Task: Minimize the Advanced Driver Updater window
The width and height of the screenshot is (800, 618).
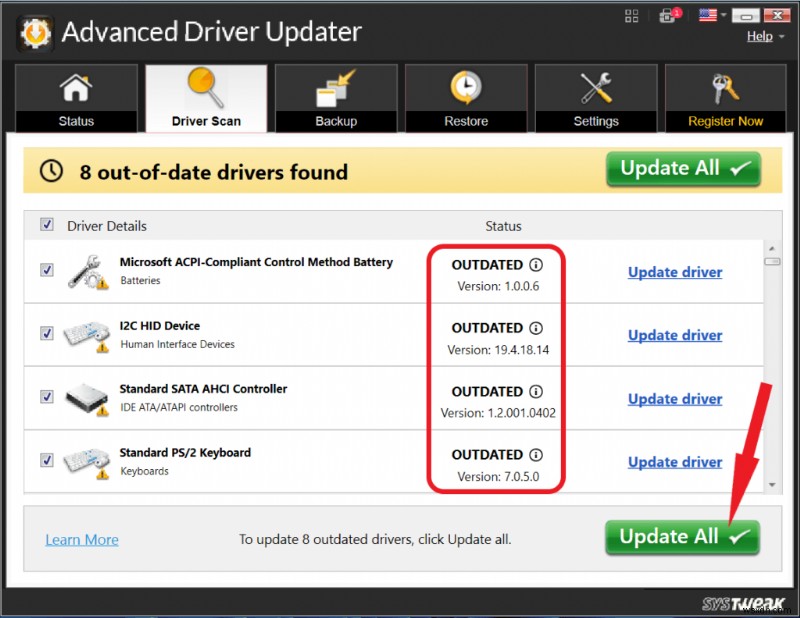Action: click(746, 16)
